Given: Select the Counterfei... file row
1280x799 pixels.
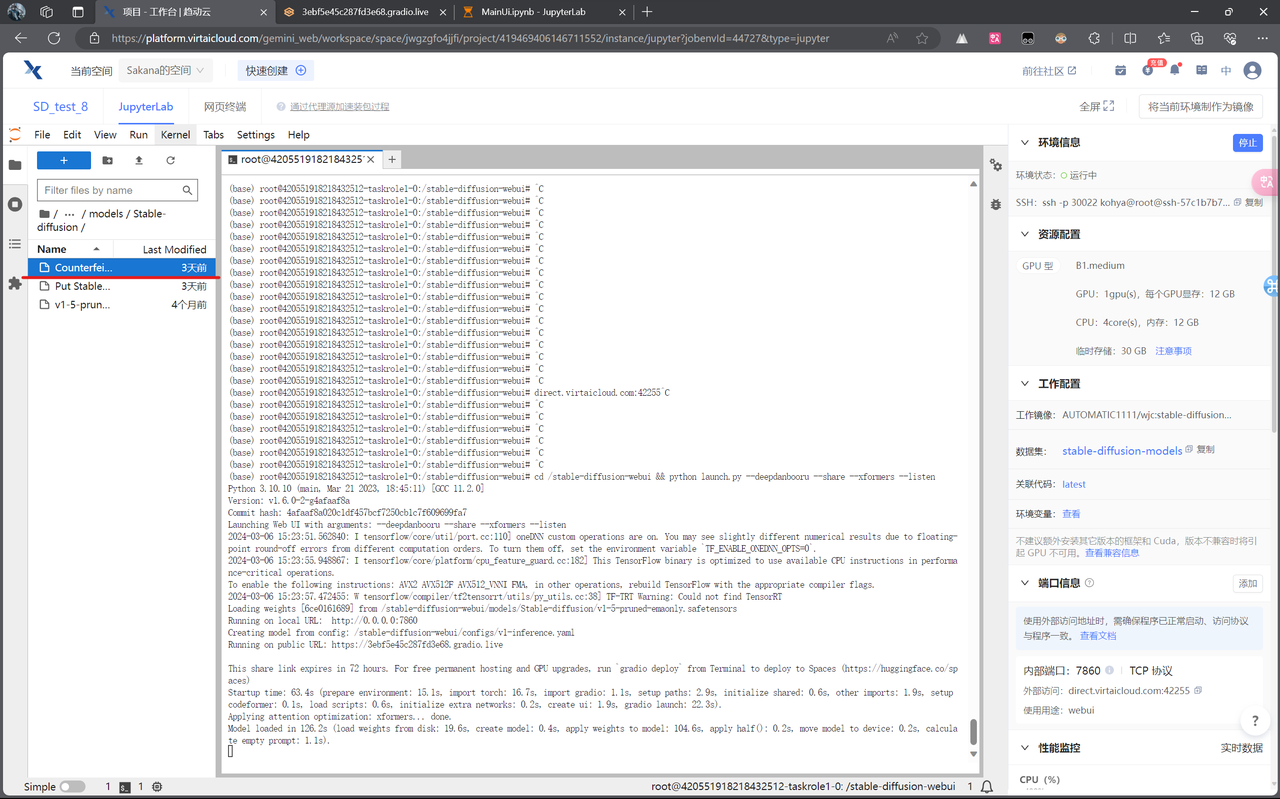Looking at the screenshot, I should [122, 268].
